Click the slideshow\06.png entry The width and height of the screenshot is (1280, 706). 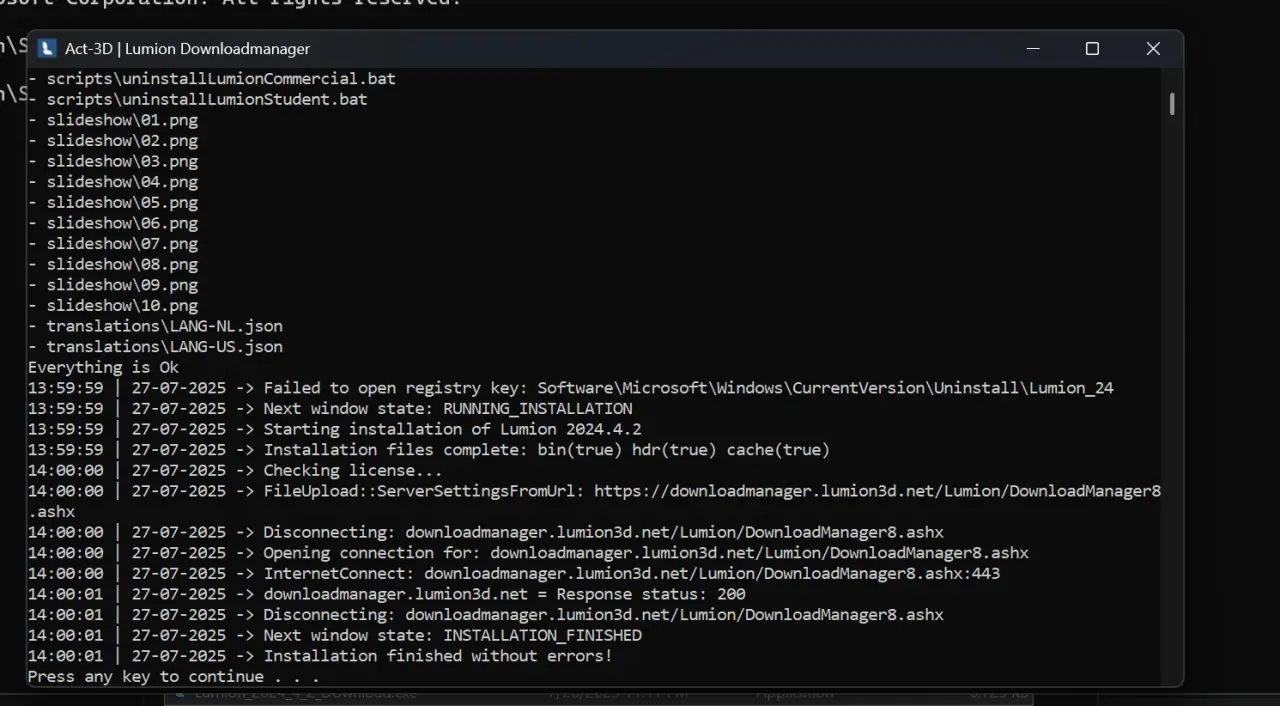click(113, 223)
